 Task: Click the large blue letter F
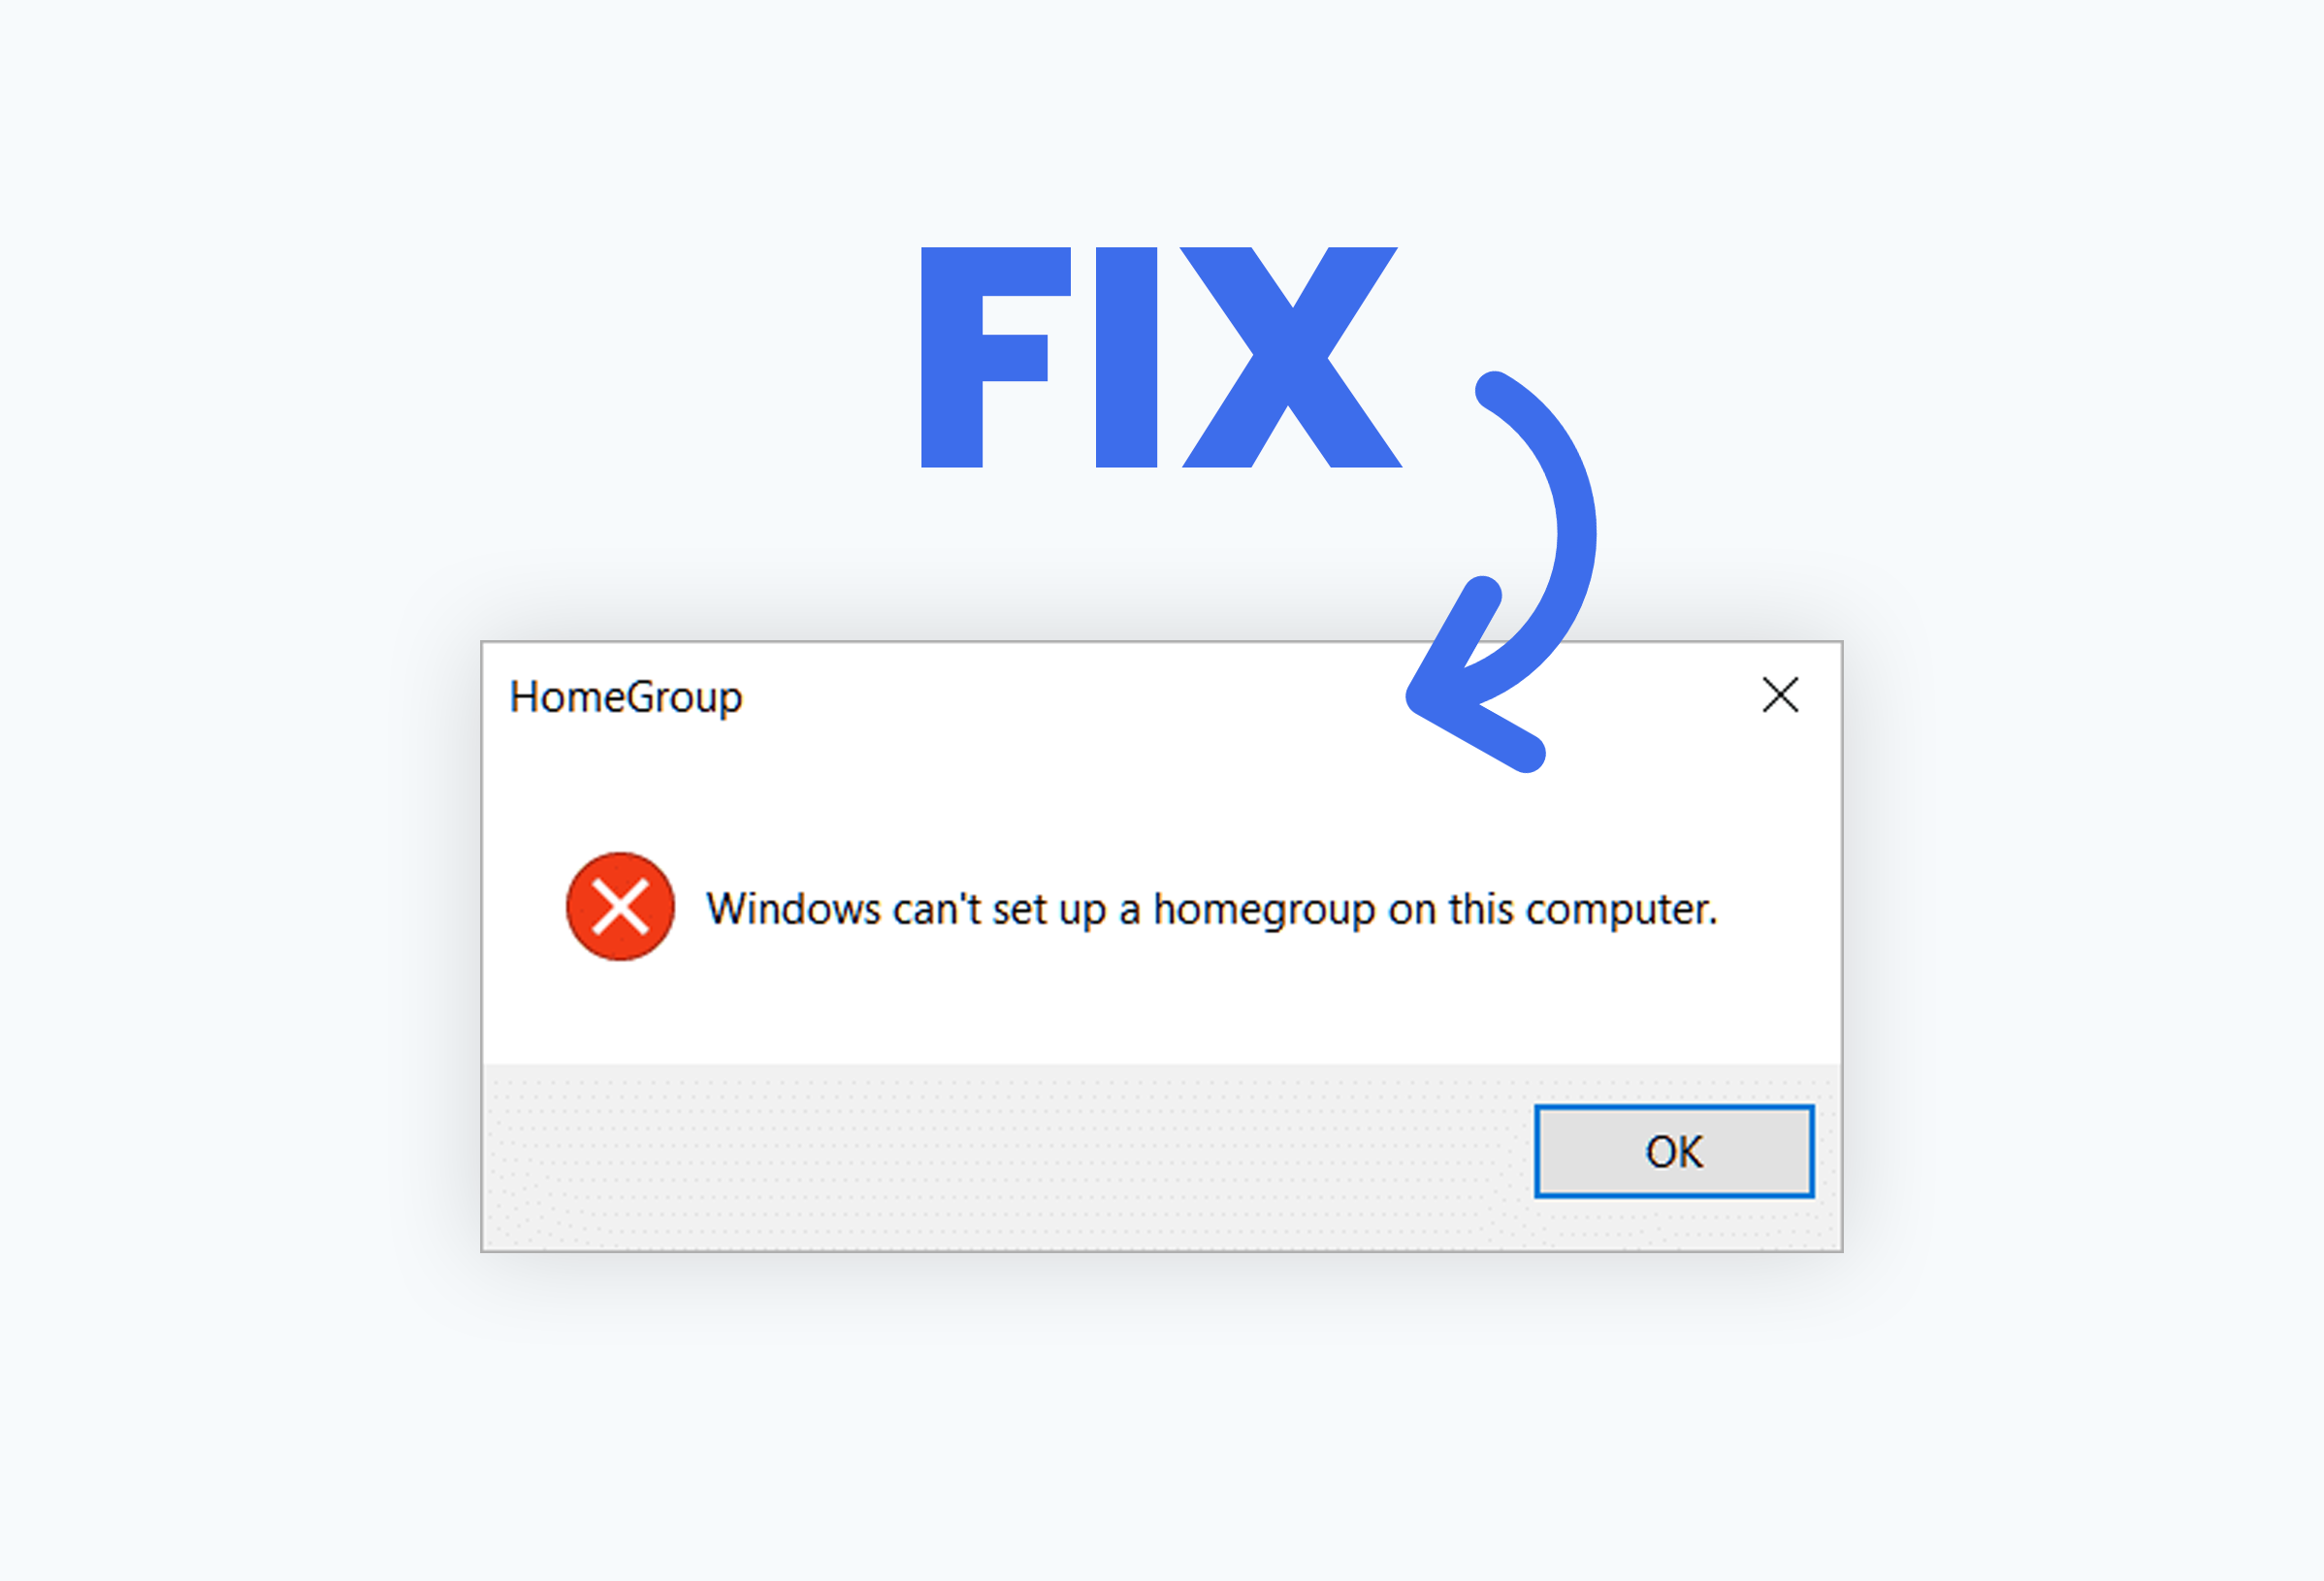click(995, 357)
